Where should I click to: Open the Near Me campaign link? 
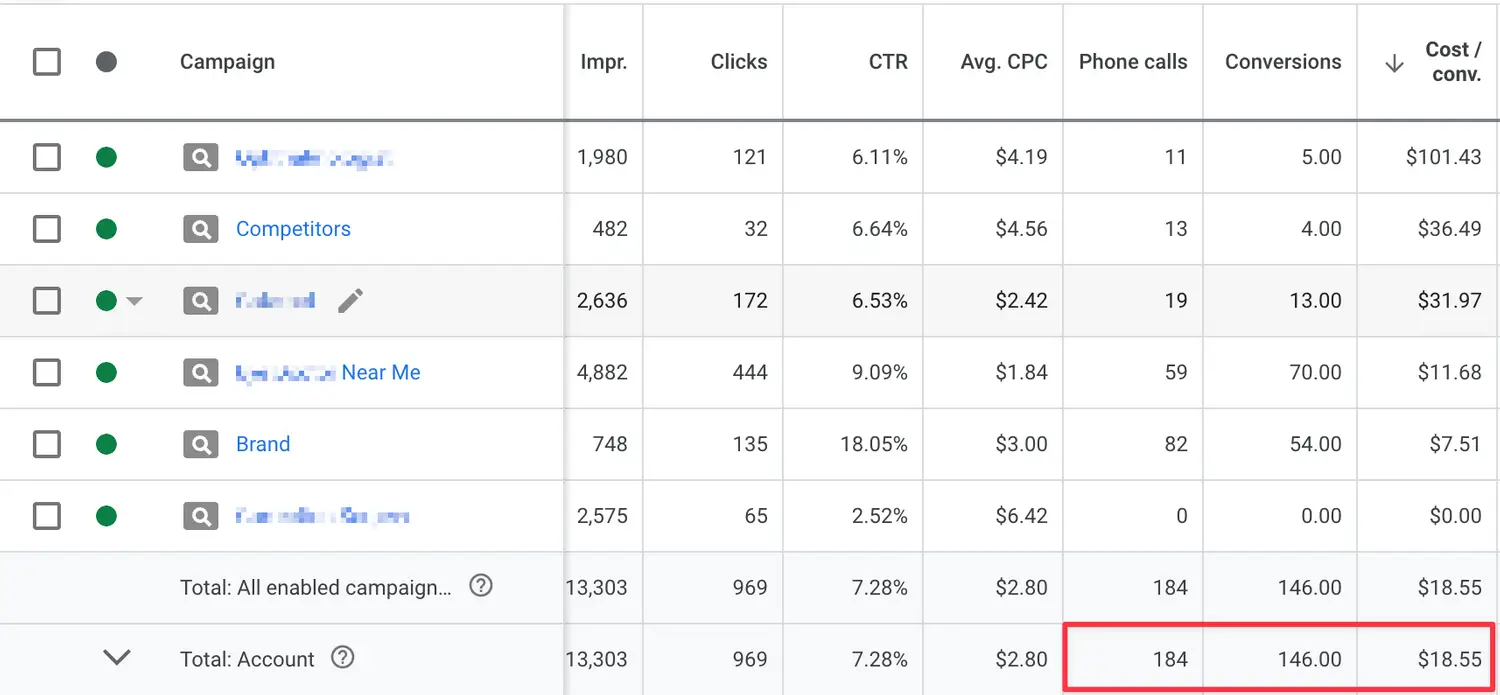380,373
